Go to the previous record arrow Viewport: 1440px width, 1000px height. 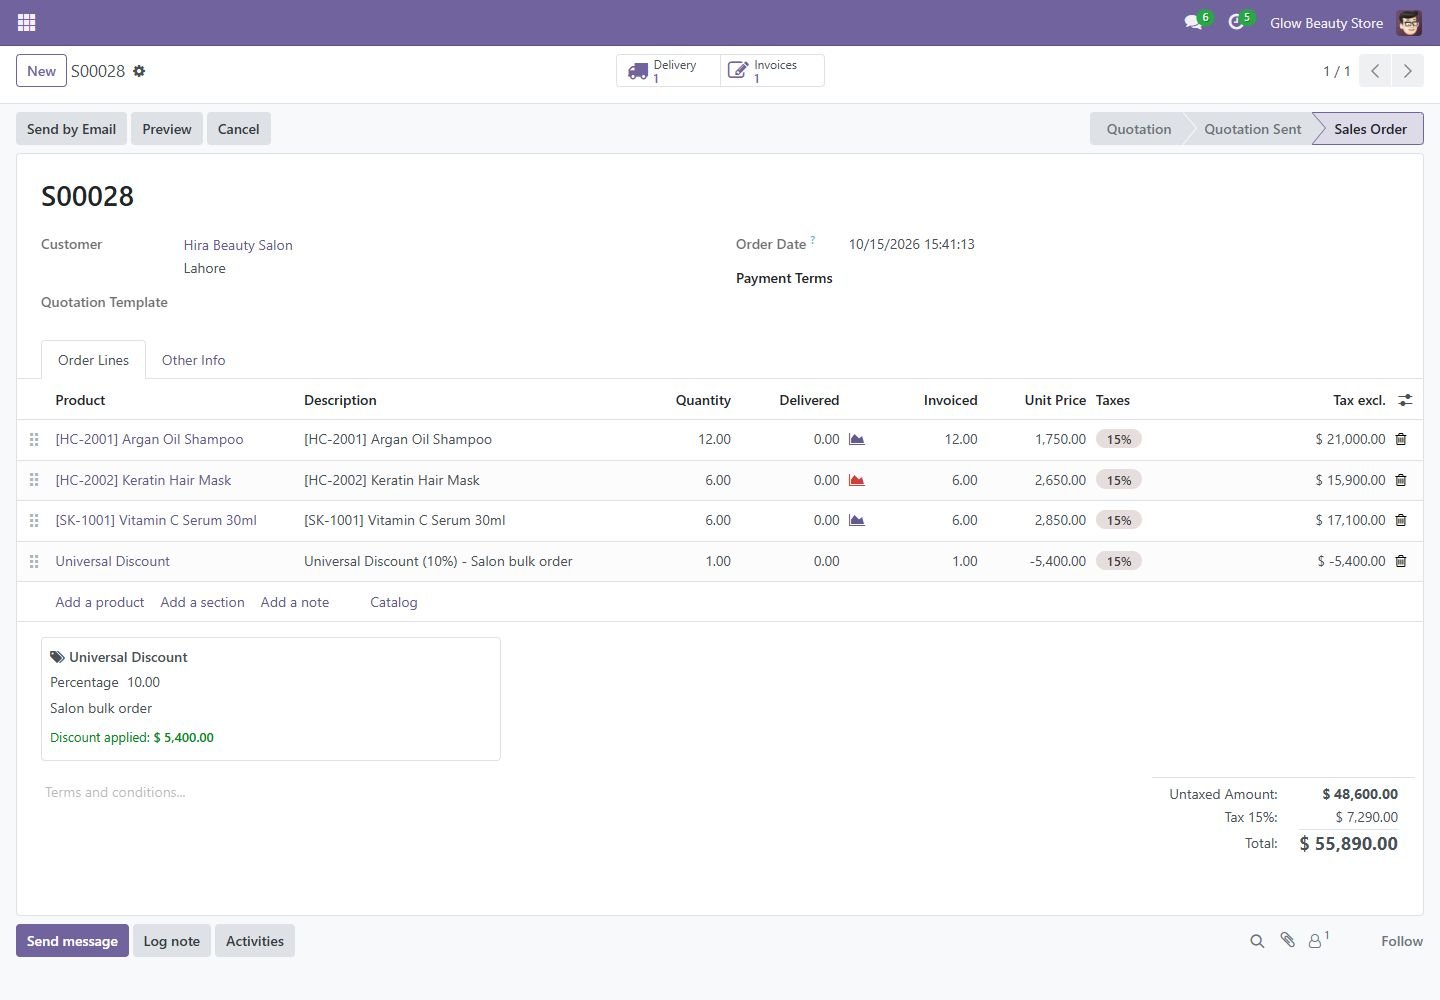click(1375, 71)
